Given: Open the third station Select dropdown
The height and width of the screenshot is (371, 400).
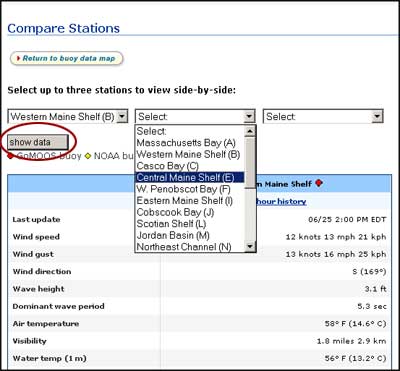Looking at the screenshot, I should pyautogui.click(x=323, y=116).
